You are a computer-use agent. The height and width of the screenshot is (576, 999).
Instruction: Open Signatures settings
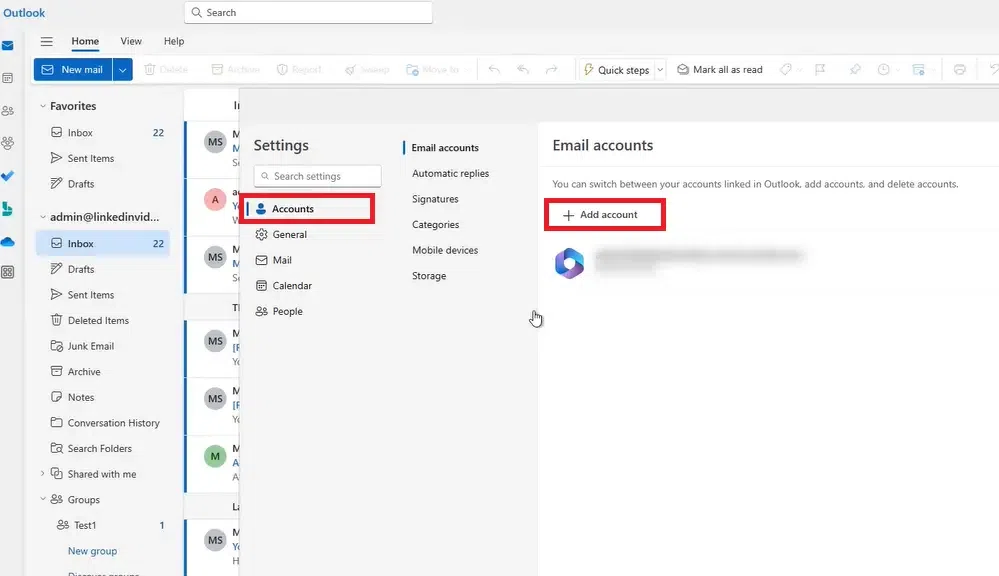(x=435, y=199)
